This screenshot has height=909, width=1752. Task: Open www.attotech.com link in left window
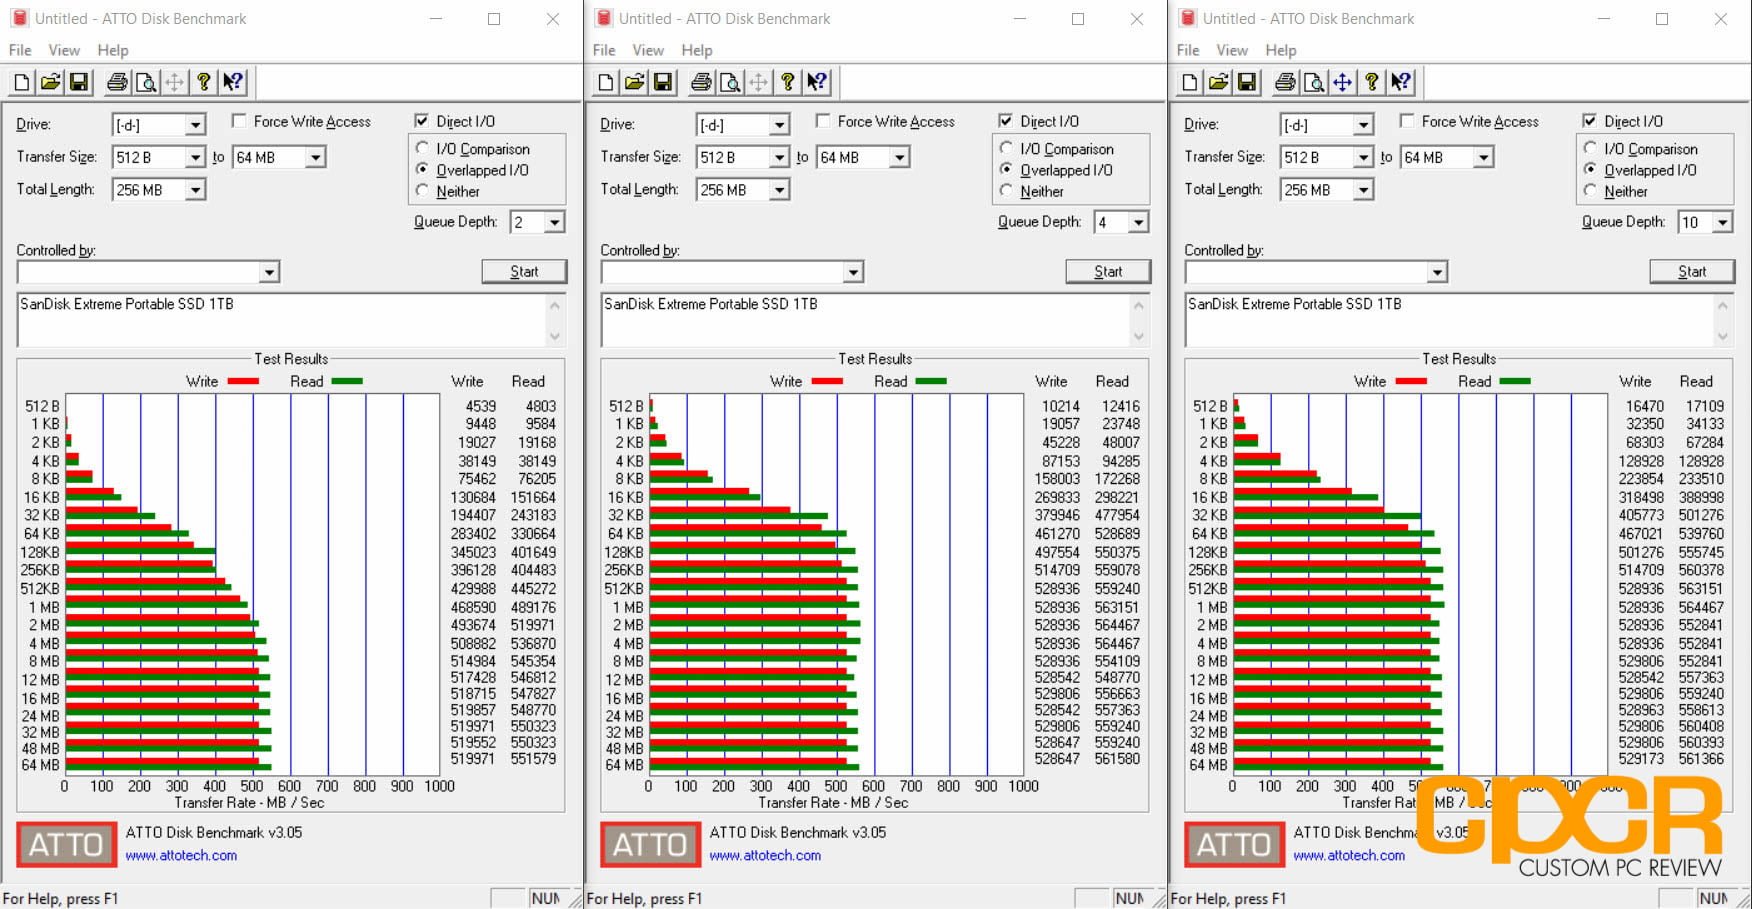[181, 856]
